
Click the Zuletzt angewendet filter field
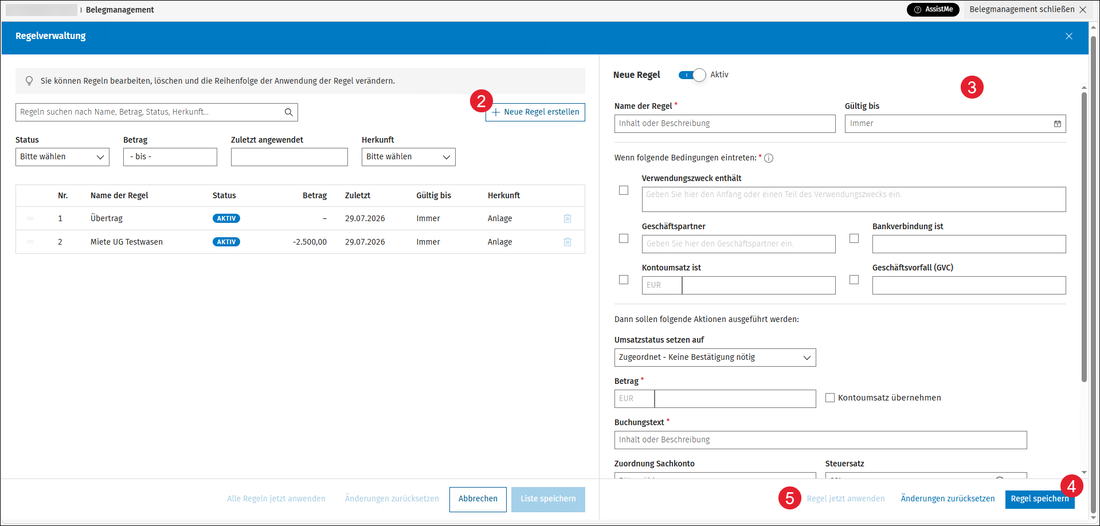click(289, 157)
